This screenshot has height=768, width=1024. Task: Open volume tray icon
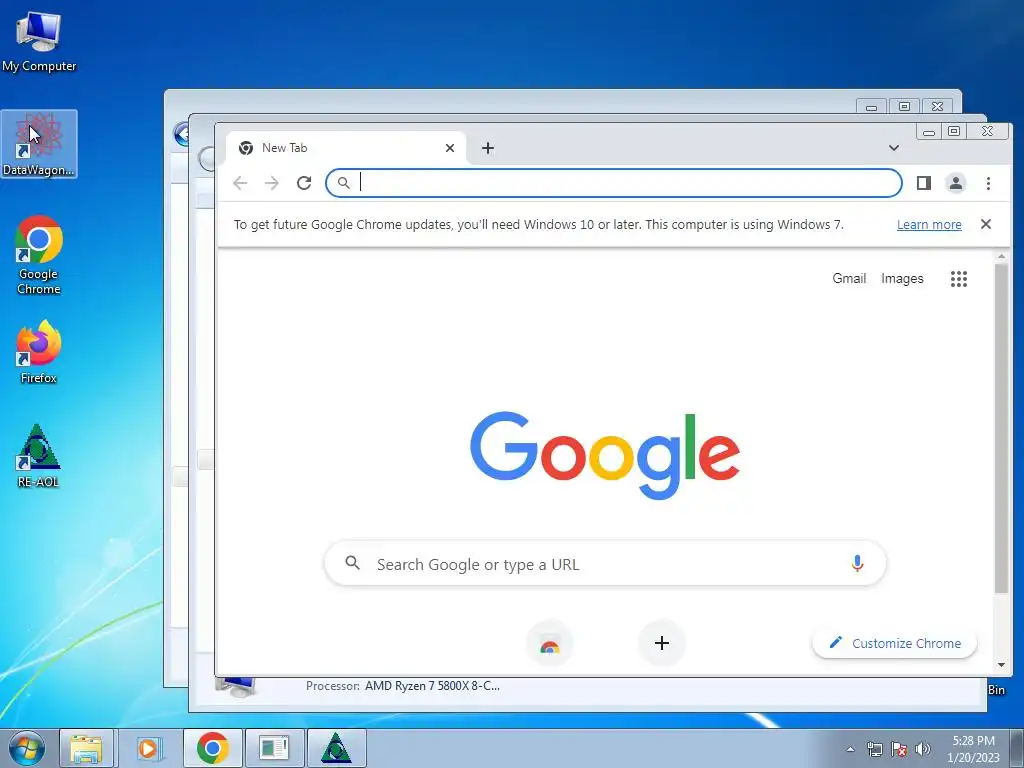tap(923, 749)
